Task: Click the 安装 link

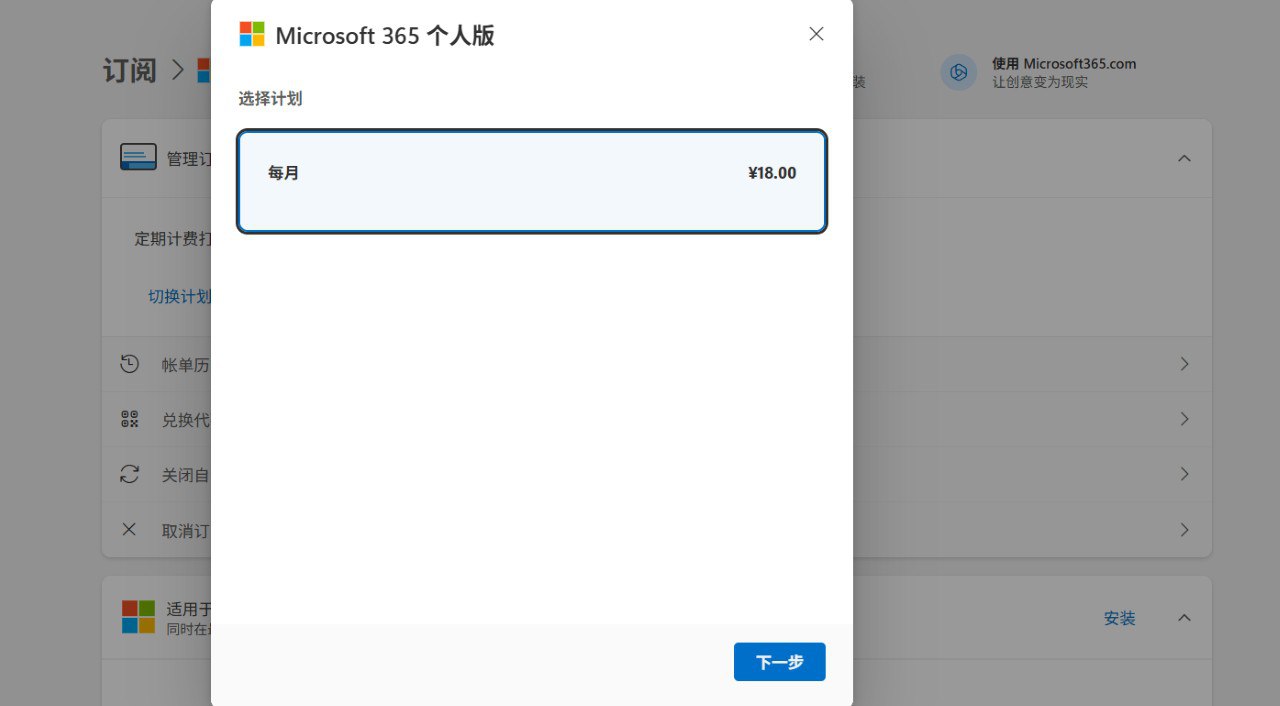Action: (x=1119, y=618)
